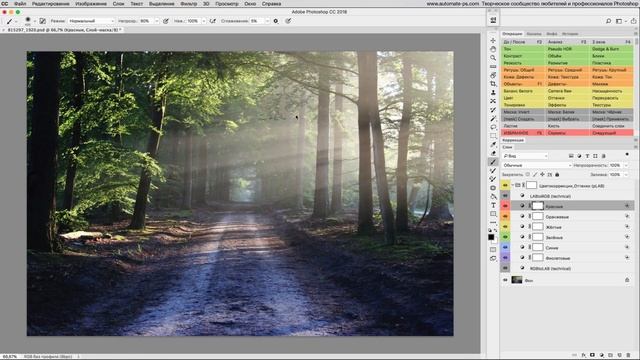Open the workspace switcher icon
This screenshot has width=640, height=360.
[x=620, y=21]
